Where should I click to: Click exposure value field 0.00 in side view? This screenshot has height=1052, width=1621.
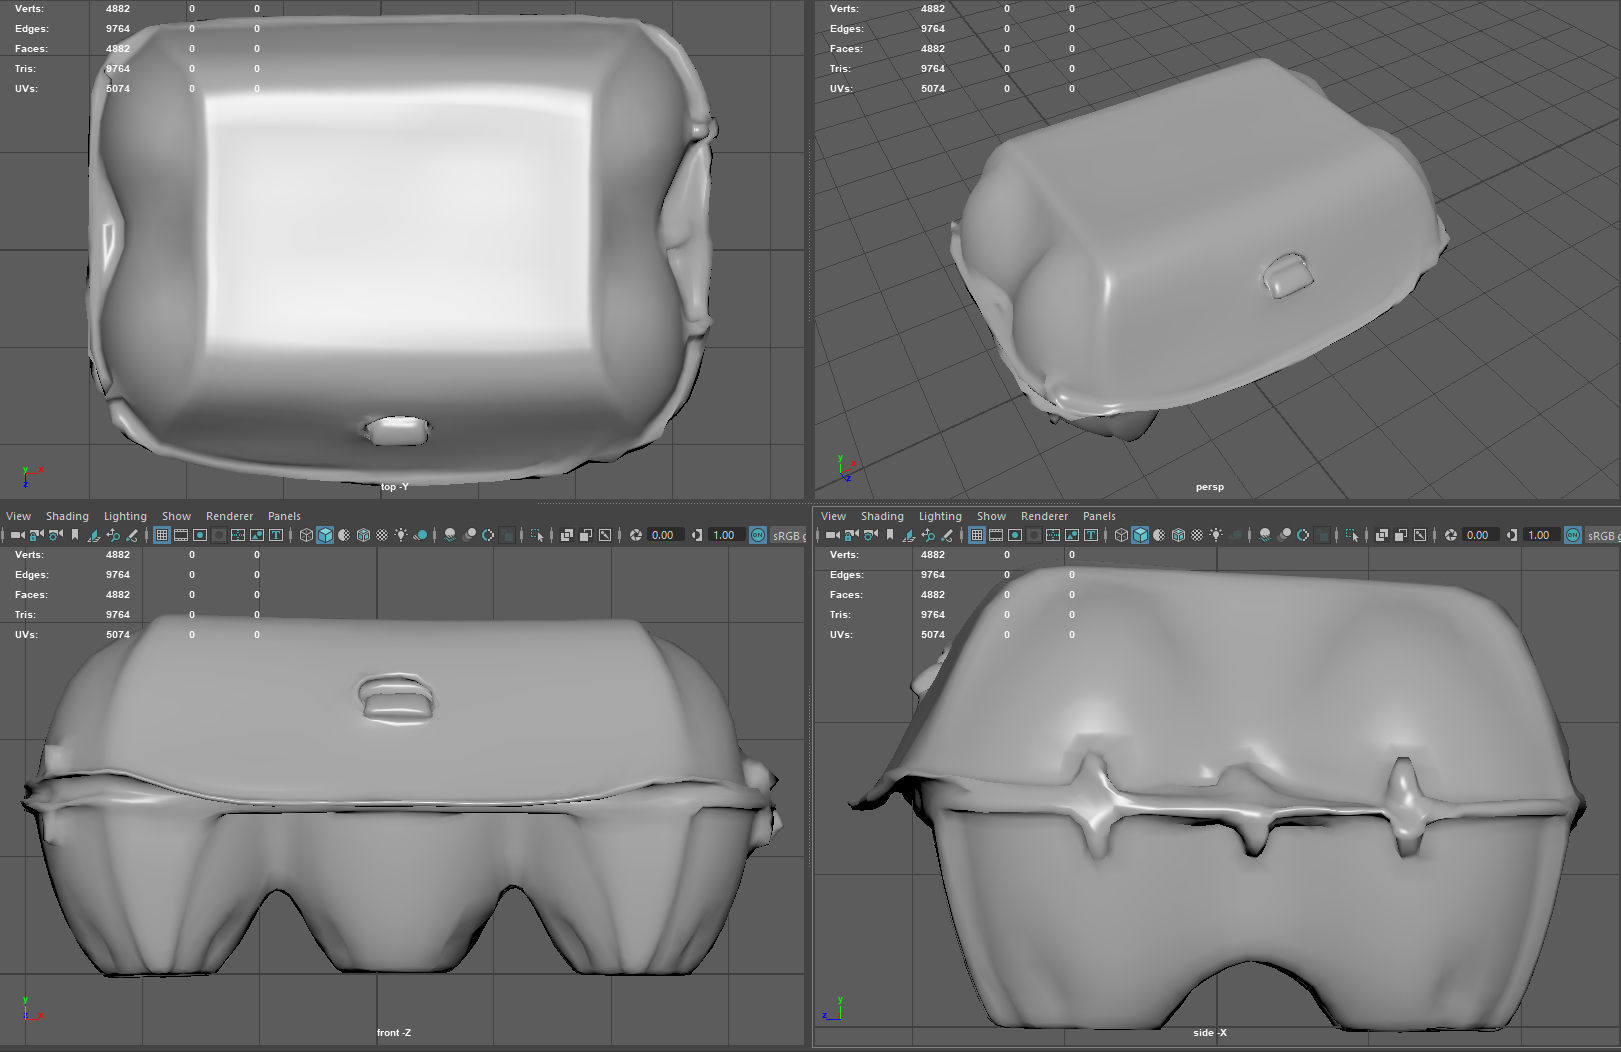pyautogui.click(x=1481, y=535)
